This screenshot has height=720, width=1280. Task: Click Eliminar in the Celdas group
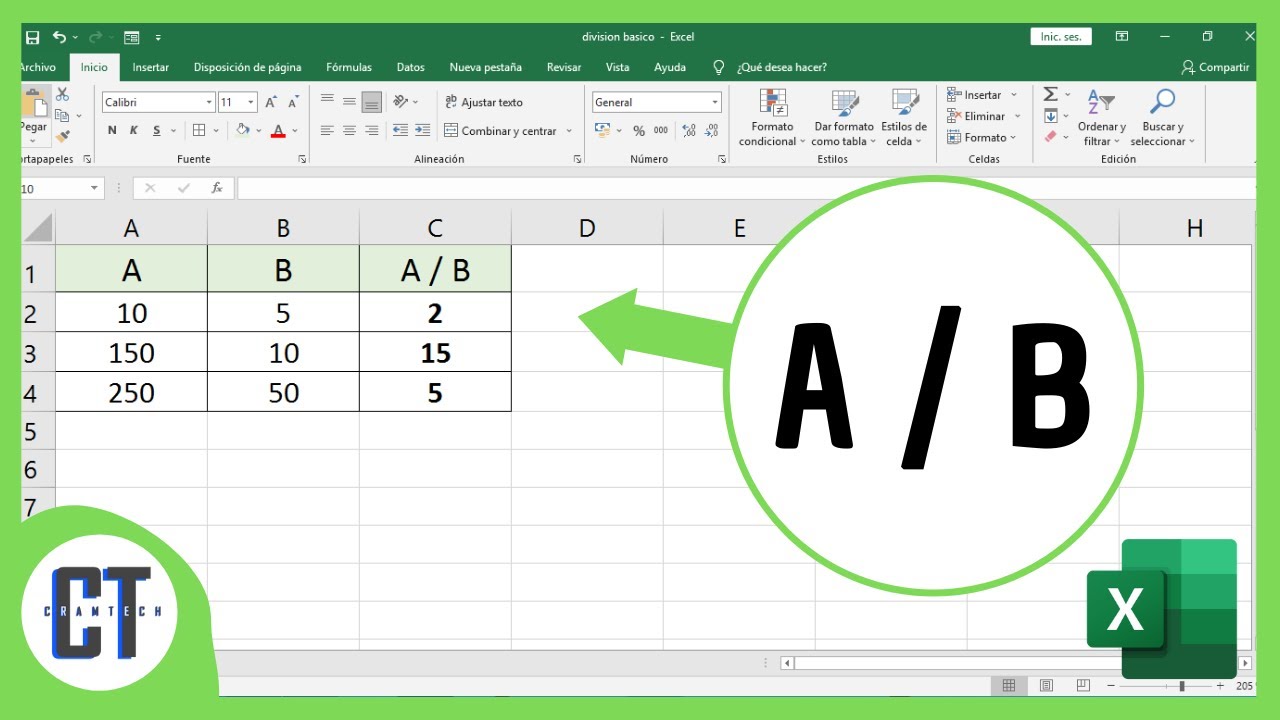[x=983, y=116]
